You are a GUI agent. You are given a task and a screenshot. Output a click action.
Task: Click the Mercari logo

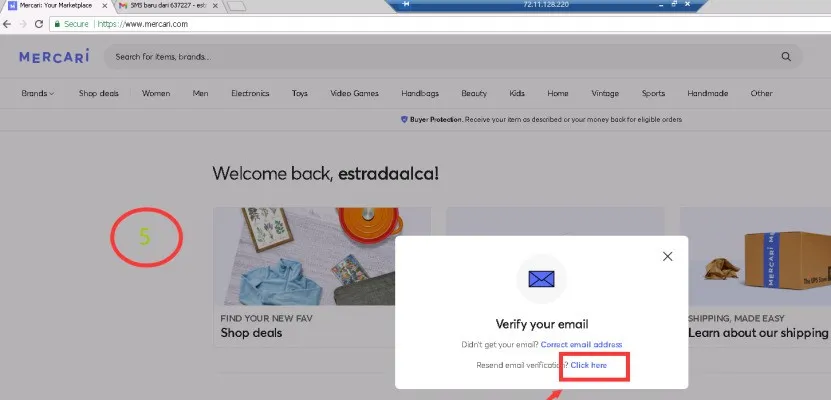click(x=54, y=56)
